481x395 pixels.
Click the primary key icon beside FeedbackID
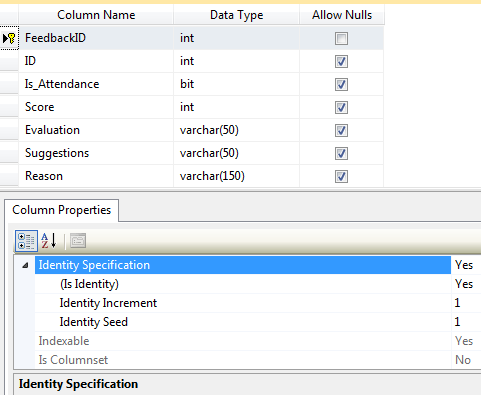[x=9, y=38]
